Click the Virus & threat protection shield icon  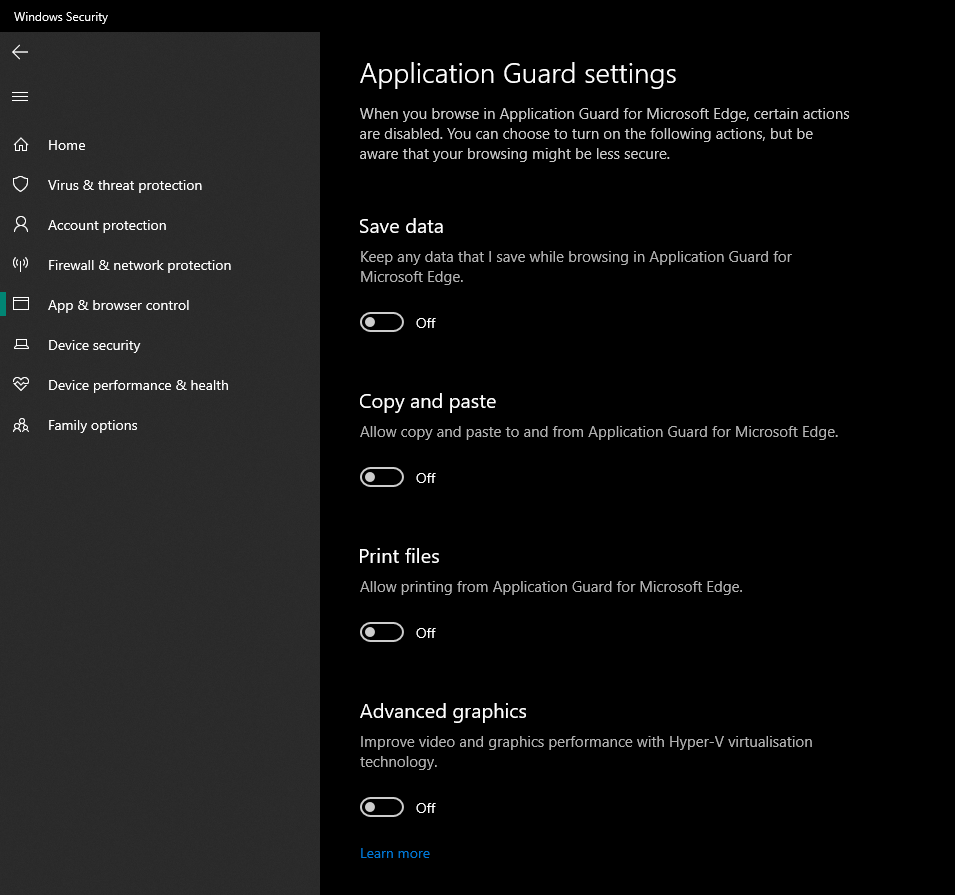click(x=20, y=185)
